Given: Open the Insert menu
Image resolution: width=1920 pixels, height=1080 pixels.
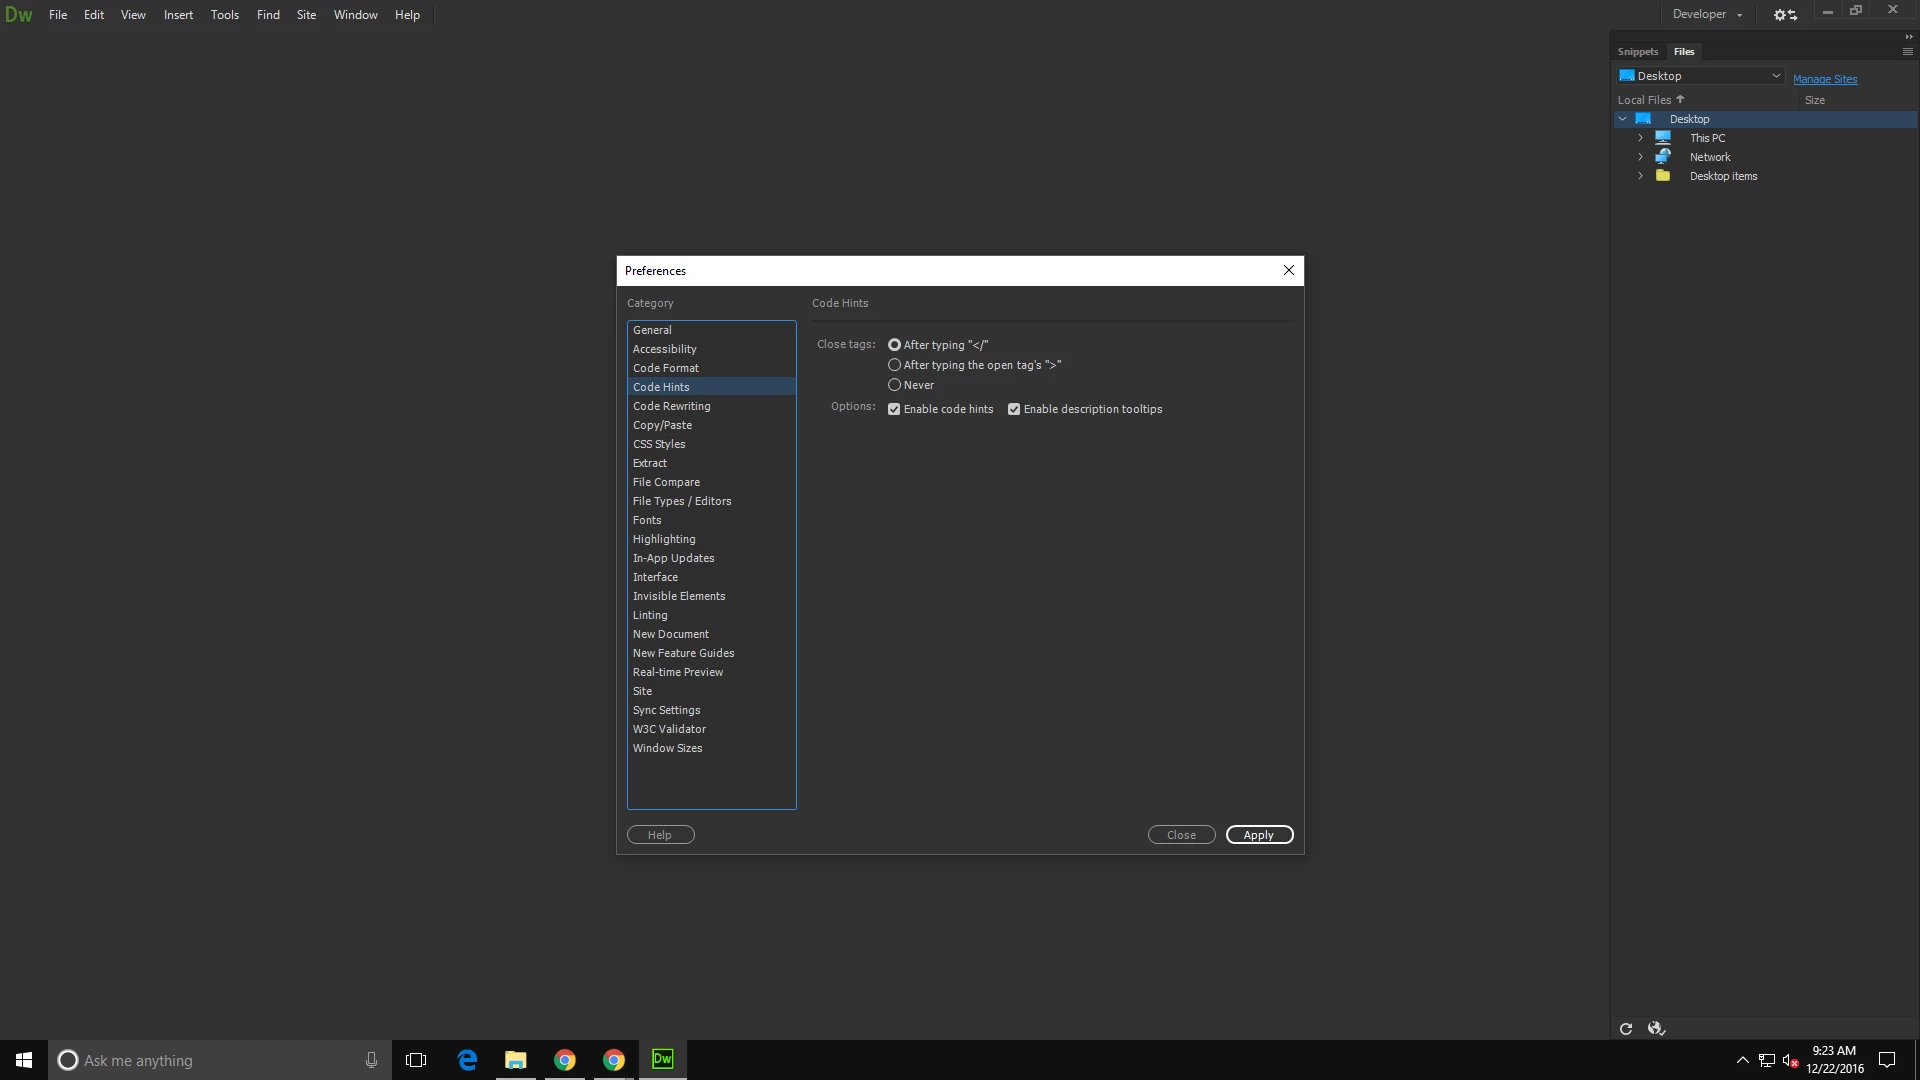Looking at the screenshot, I should [178, 15].
